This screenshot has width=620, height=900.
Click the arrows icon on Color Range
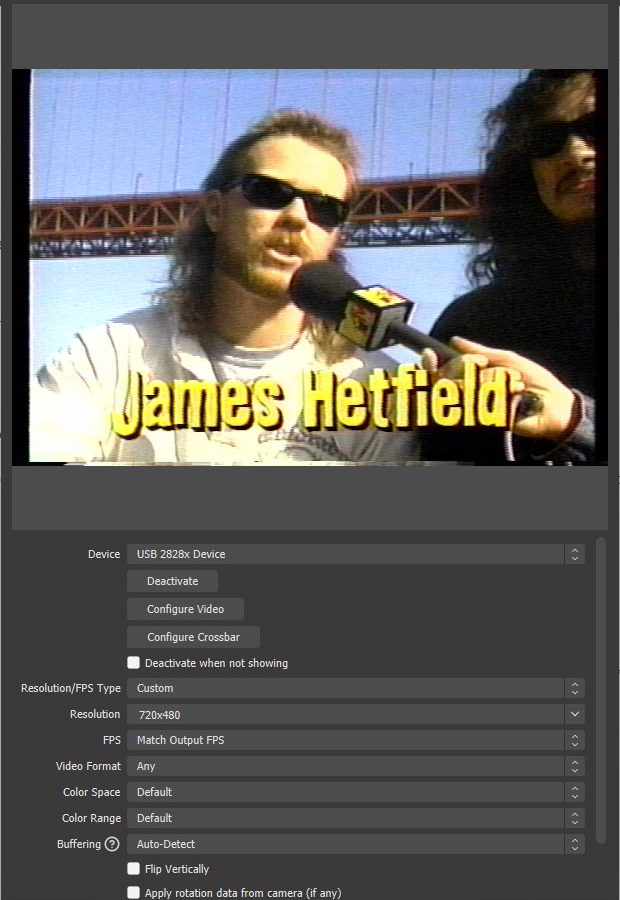pos(574,818)
